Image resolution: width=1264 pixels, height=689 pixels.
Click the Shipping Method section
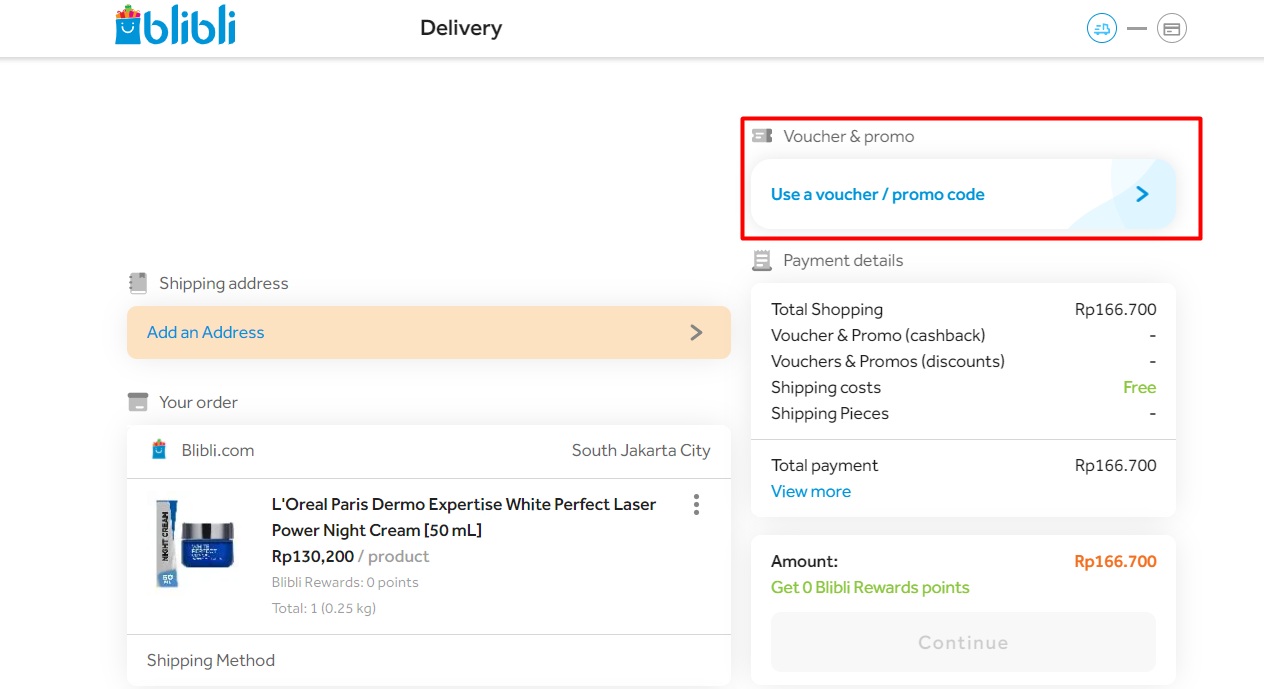coord(210,660)
